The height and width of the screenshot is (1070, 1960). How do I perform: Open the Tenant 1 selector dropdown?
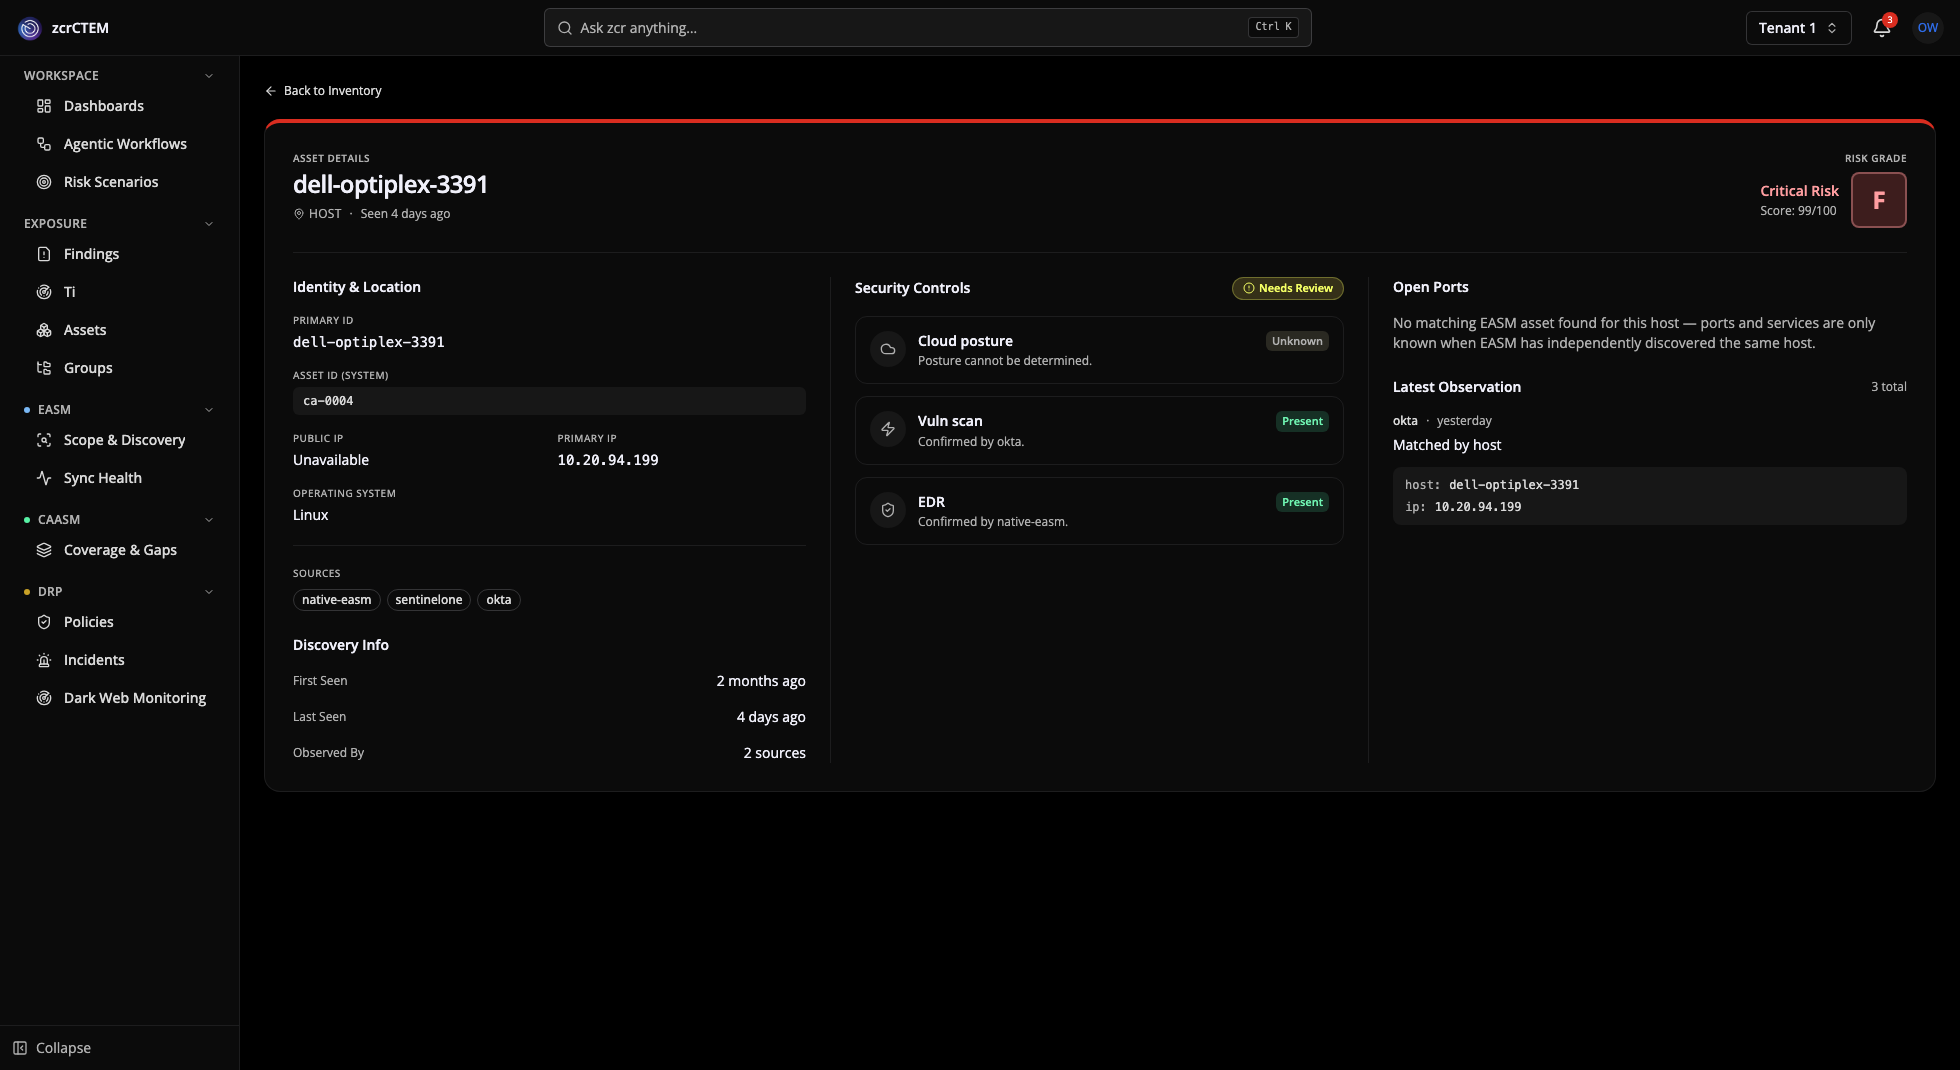point(1798,28)
